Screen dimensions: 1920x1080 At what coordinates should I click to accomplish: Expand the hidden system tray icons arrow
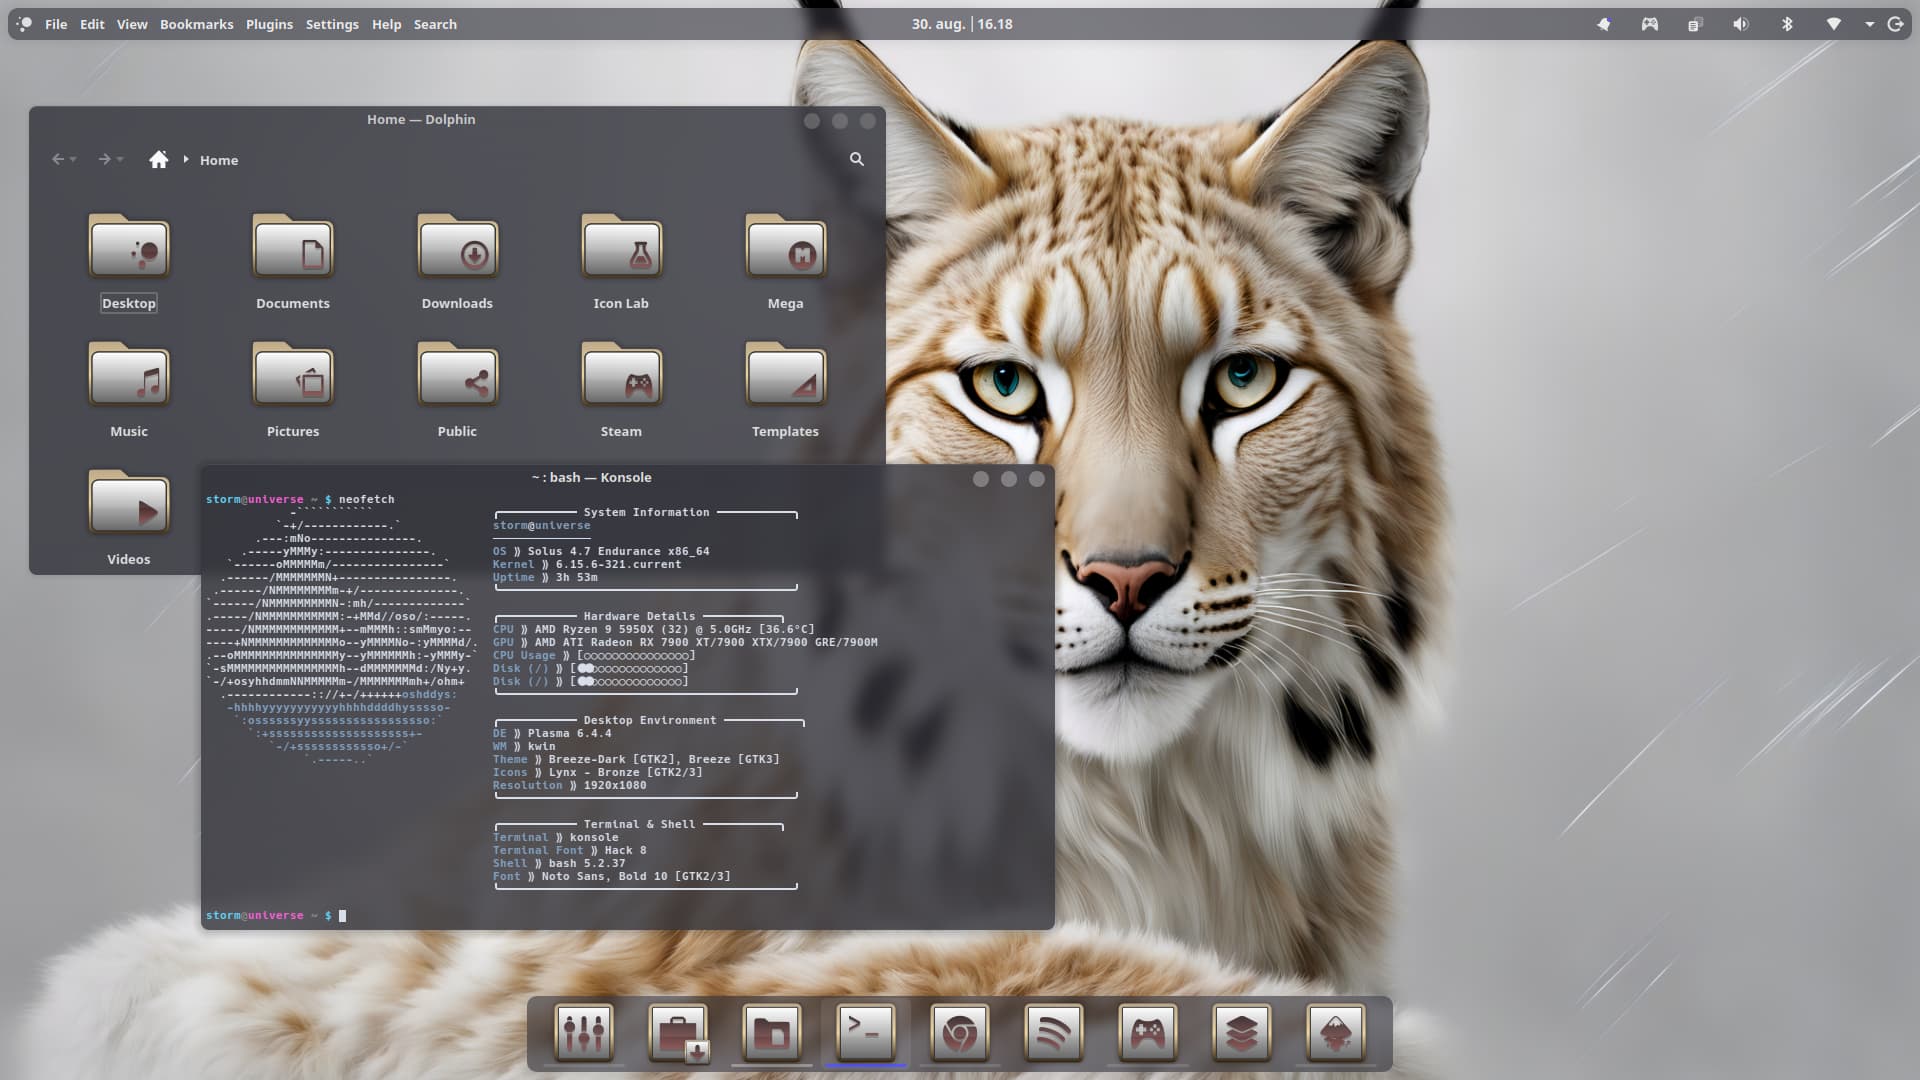1869,24
